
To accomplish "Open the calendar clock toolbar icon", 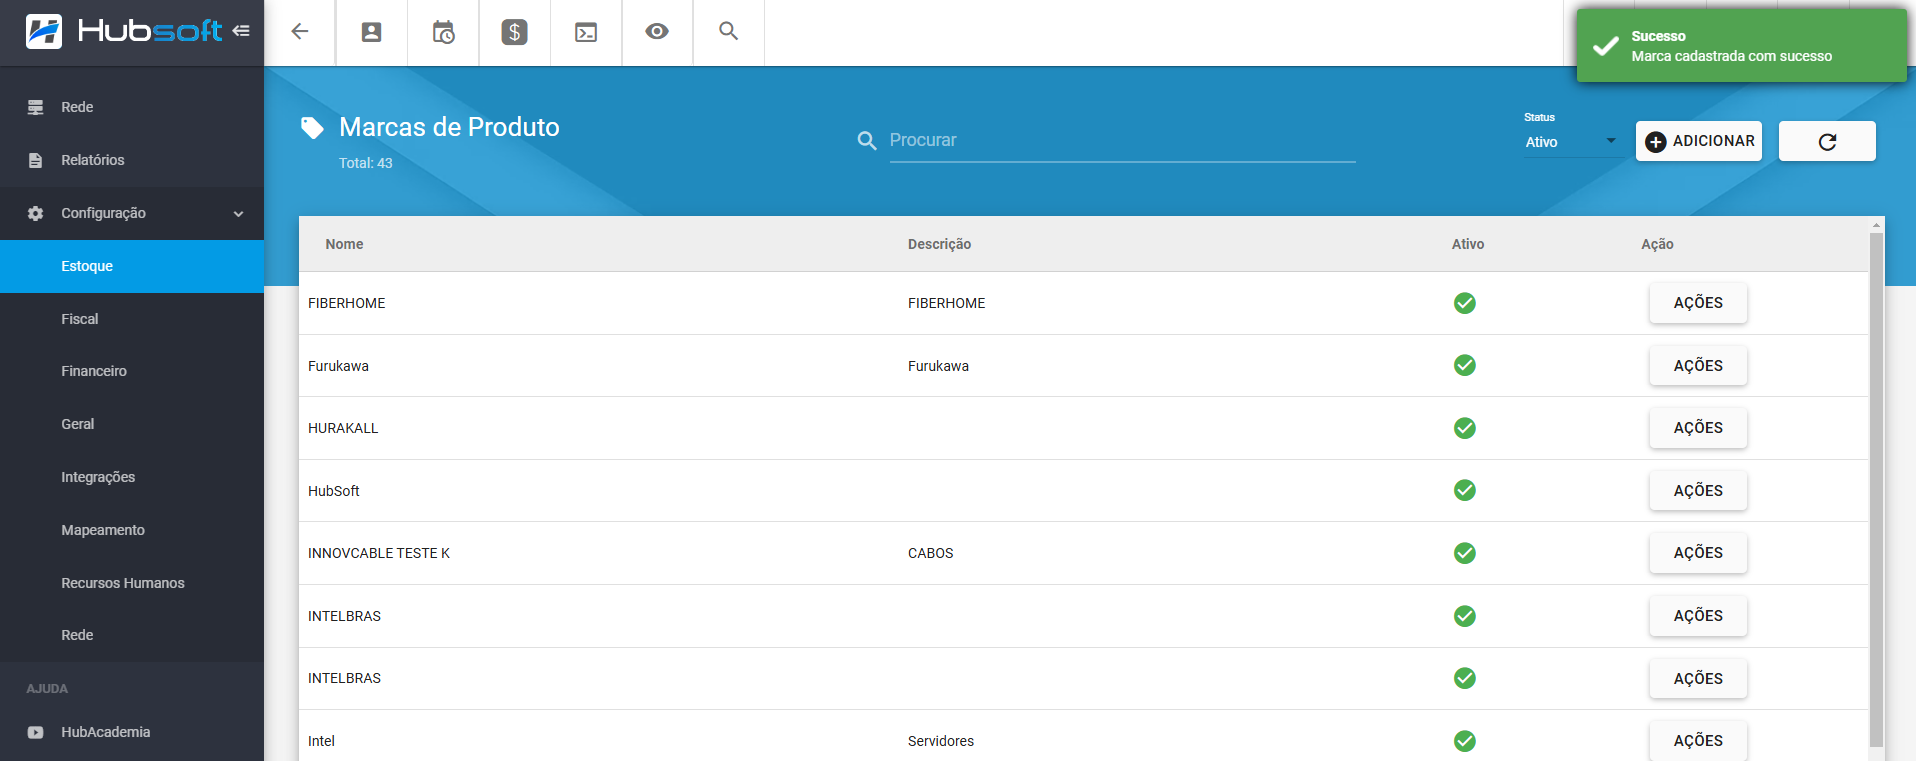I will (x=443, y=32).
